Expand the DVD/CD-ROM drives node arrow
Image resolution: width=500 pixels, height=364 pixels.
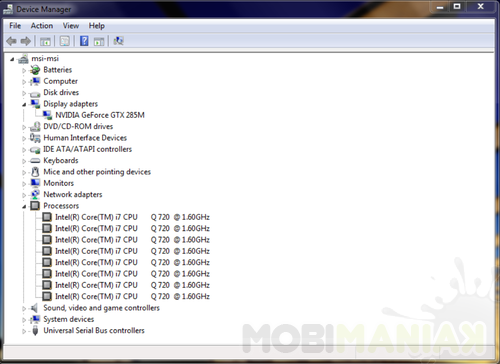[x=24, y=127]
